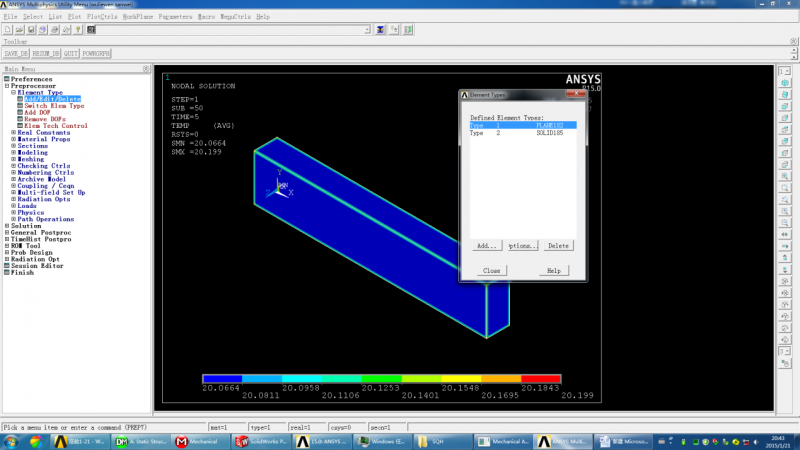This screenshot has height=450, width=800.
Task: Expand the Material Props node
Action: [x=14, y=139]
